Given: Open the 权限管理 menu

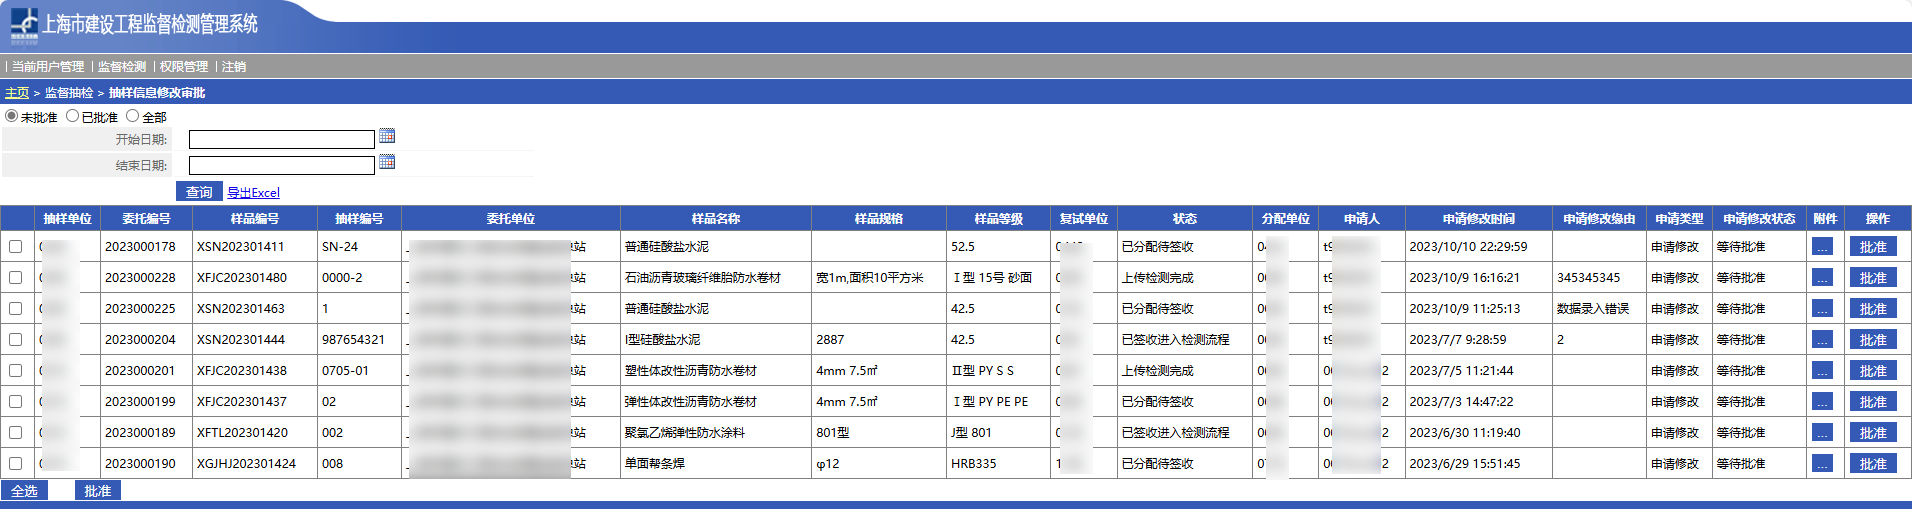Looking at the screenshot, I should (x=184, y=67).
